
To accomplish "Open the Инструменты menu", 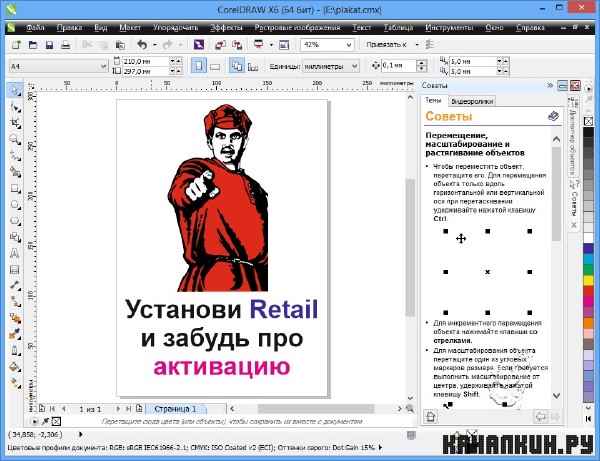I will pyautogui.click(x=449, y=28).
